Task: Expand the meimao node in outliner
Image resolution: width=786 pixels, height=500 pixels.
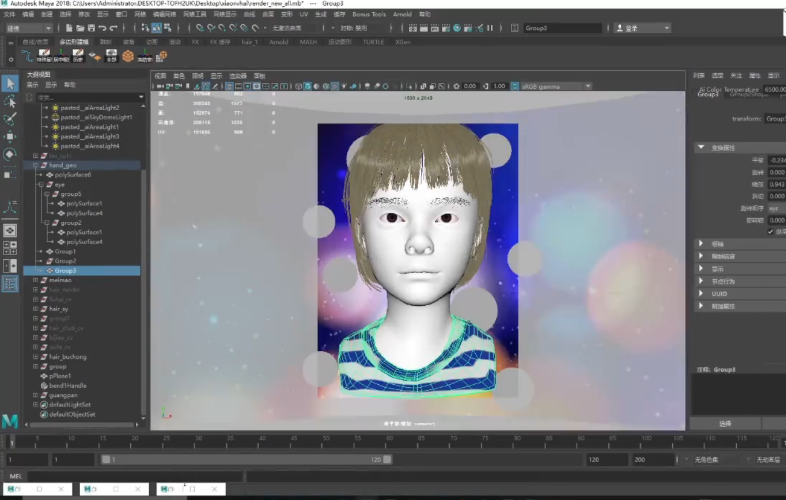Action: coord(36,280)
